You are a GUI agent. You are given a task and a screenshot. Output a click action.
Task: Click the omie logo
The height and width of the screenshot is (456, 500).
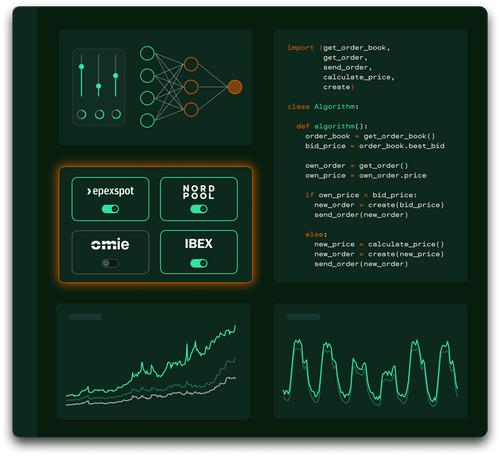point(110,244)
